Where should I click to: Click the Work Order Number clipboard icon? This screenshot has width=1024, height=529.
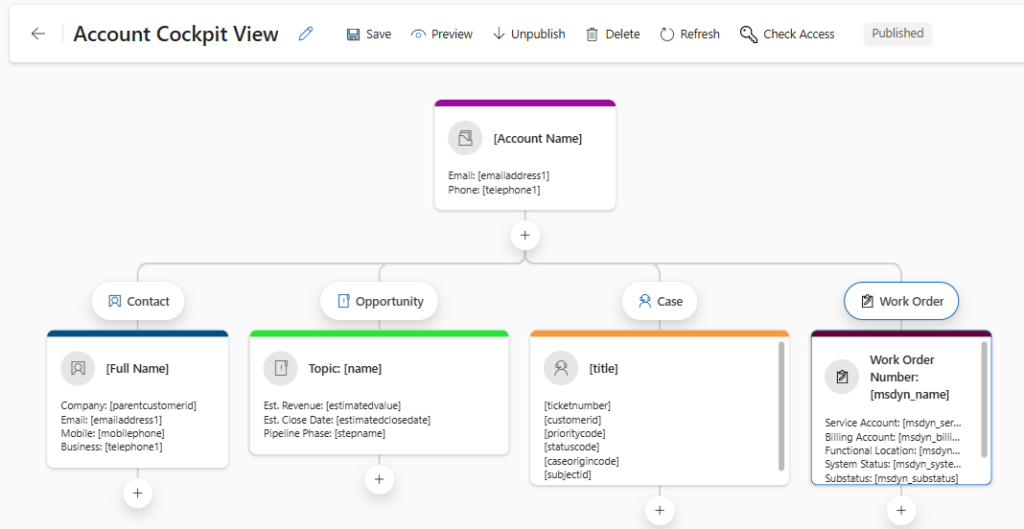(842, 377)
